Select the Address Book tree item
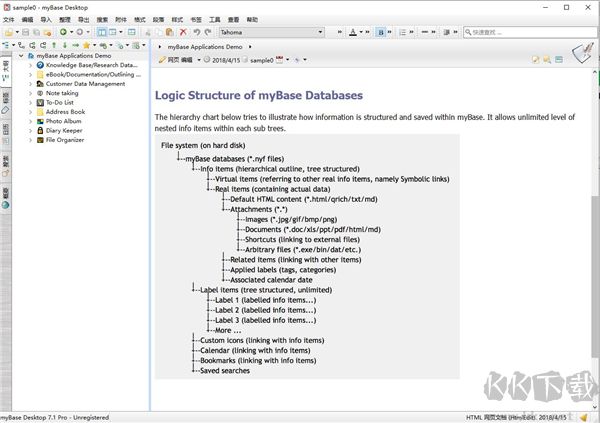 (65, 112)
